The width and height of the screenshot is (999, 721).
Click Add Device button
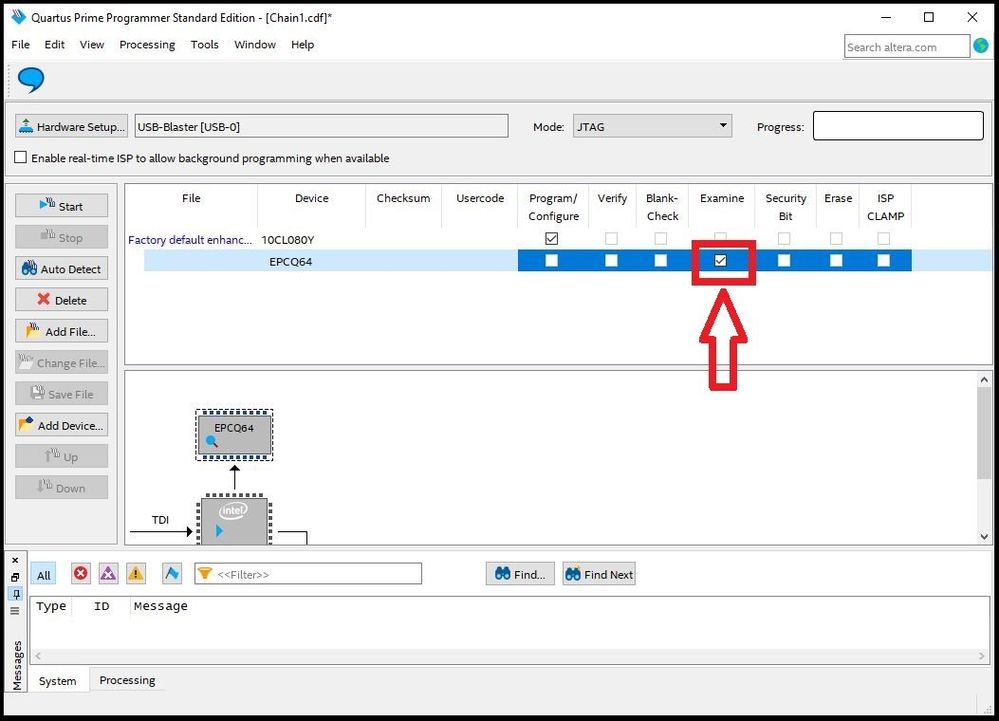click(x=61, y=425)
